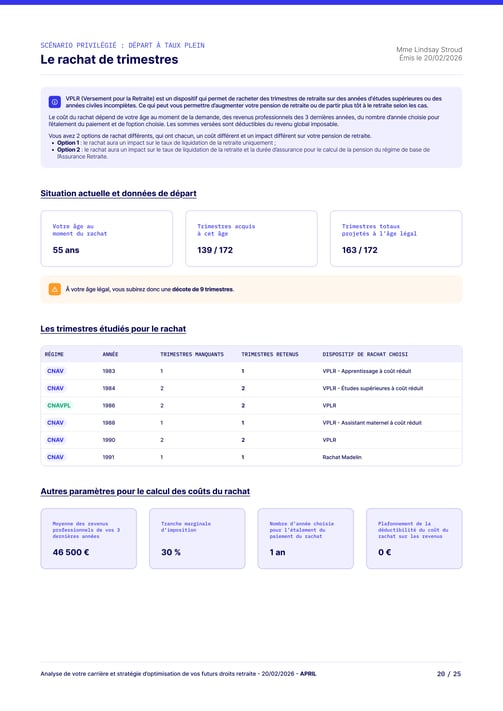Click the '0 €' plafonnement value
The height and width of the screenshot is (711, 503).
click(x=385, y=552)
